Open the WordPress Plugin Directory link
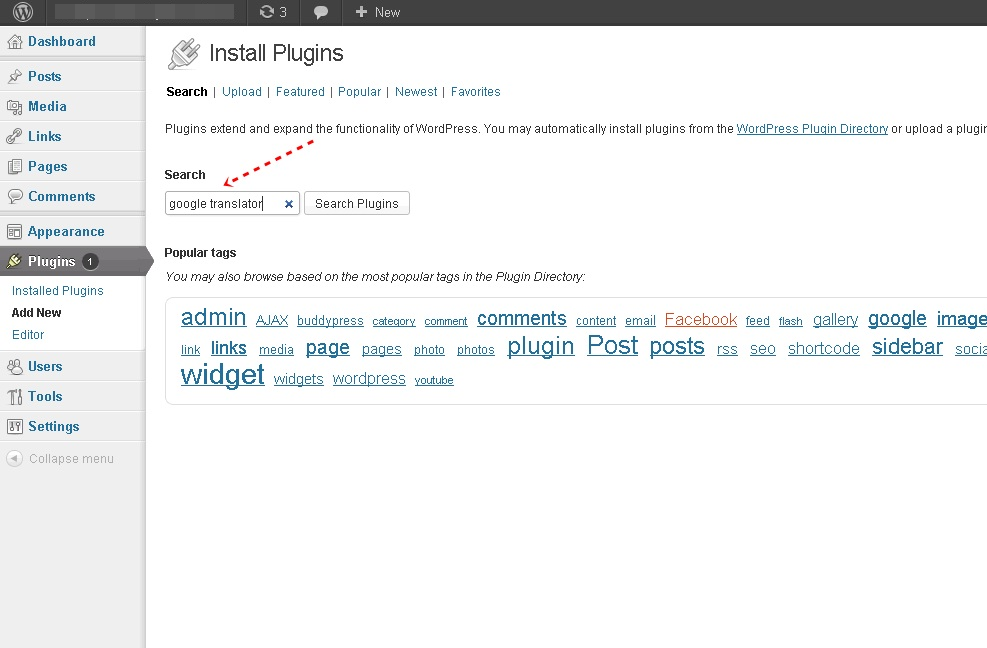The width and height of the screenshot is (987, 648). [x=812, y=129]
